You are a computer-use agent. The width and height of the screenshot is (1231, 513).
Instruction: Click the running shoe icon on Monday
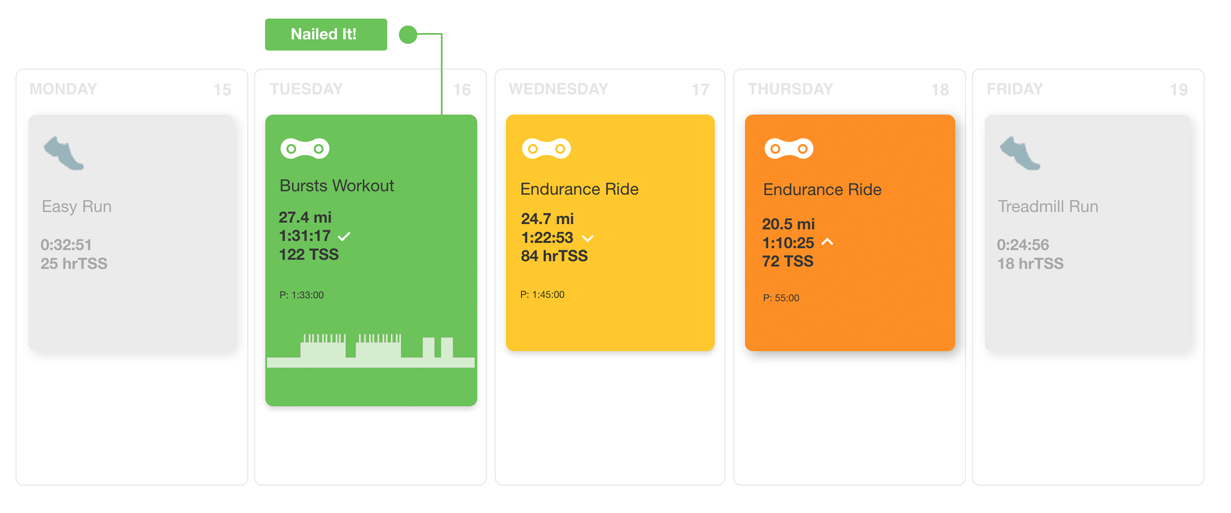(64, 154)
